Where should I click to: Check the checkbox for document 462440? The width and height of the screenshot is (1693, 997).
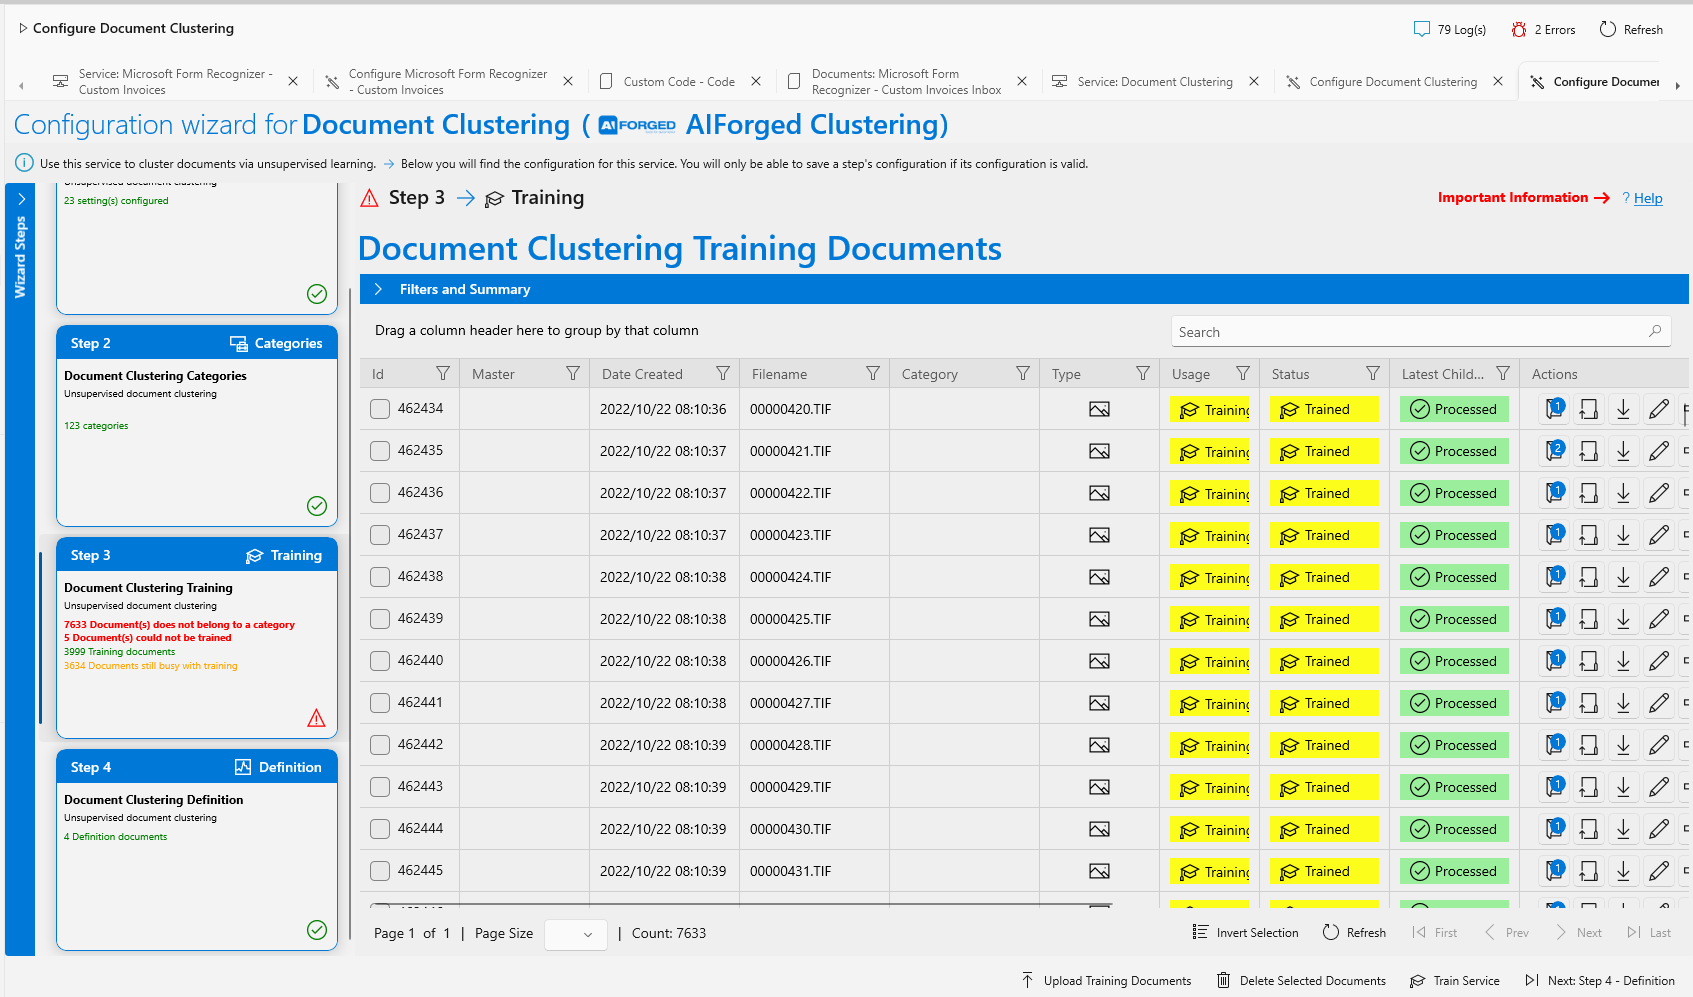[380, 661]
